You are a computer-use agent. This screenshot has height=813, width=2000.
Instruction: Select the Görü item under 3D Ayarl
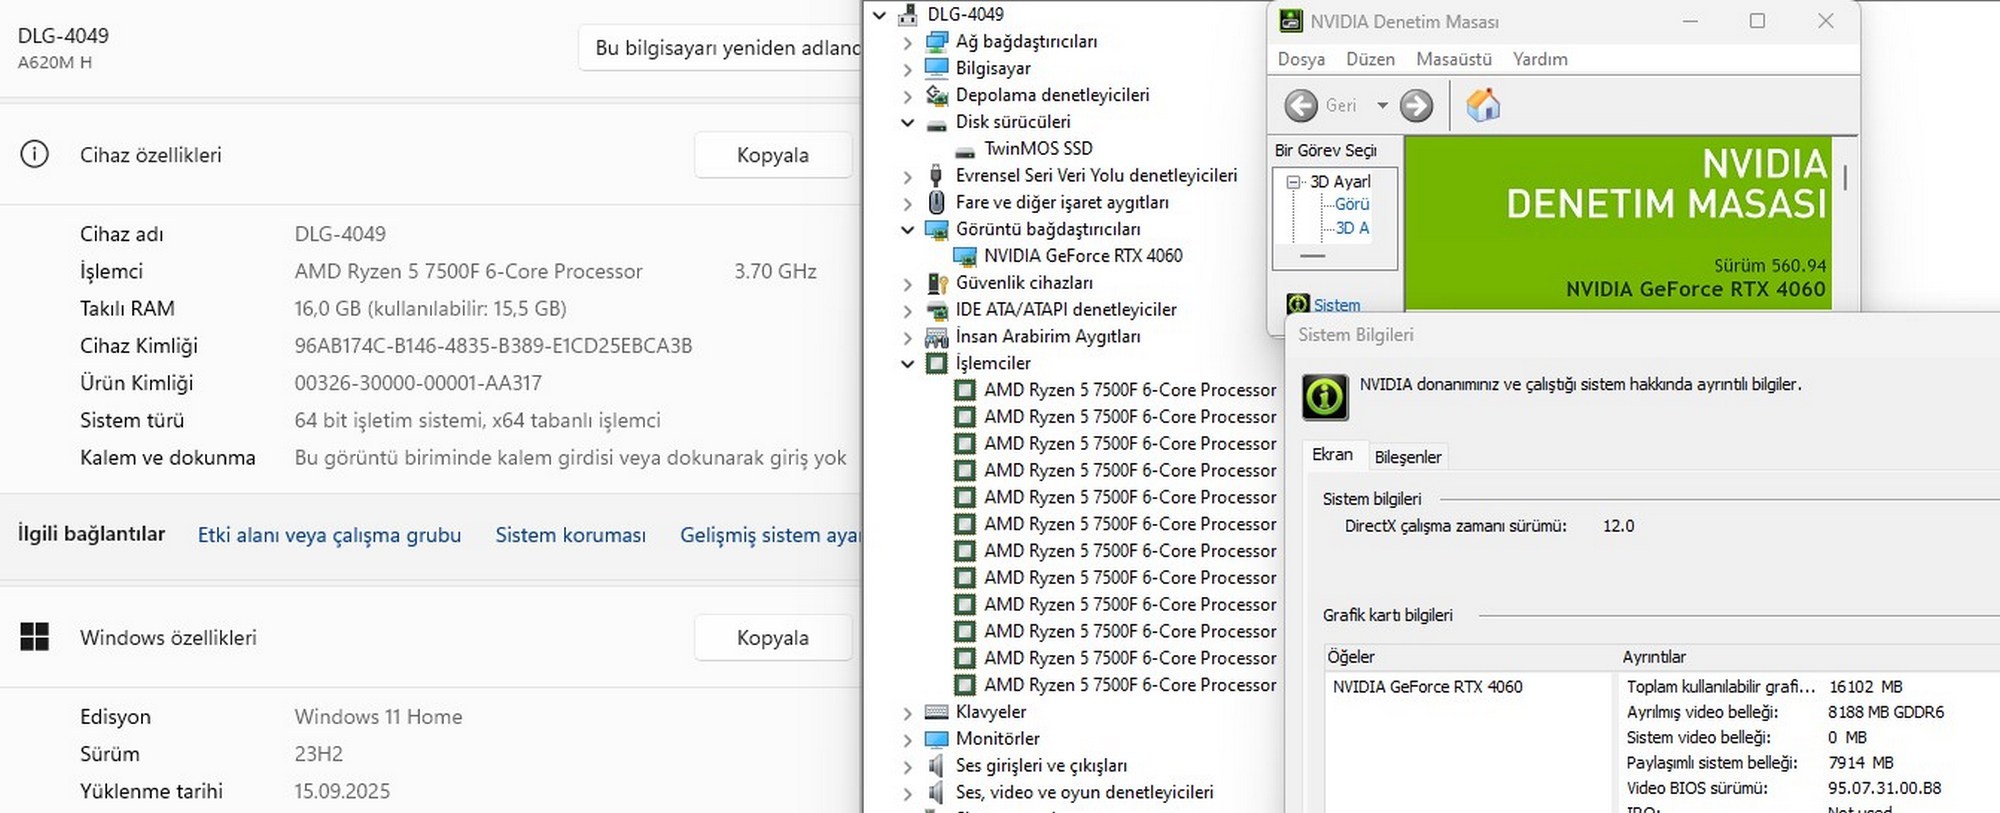coord(1352,204)
